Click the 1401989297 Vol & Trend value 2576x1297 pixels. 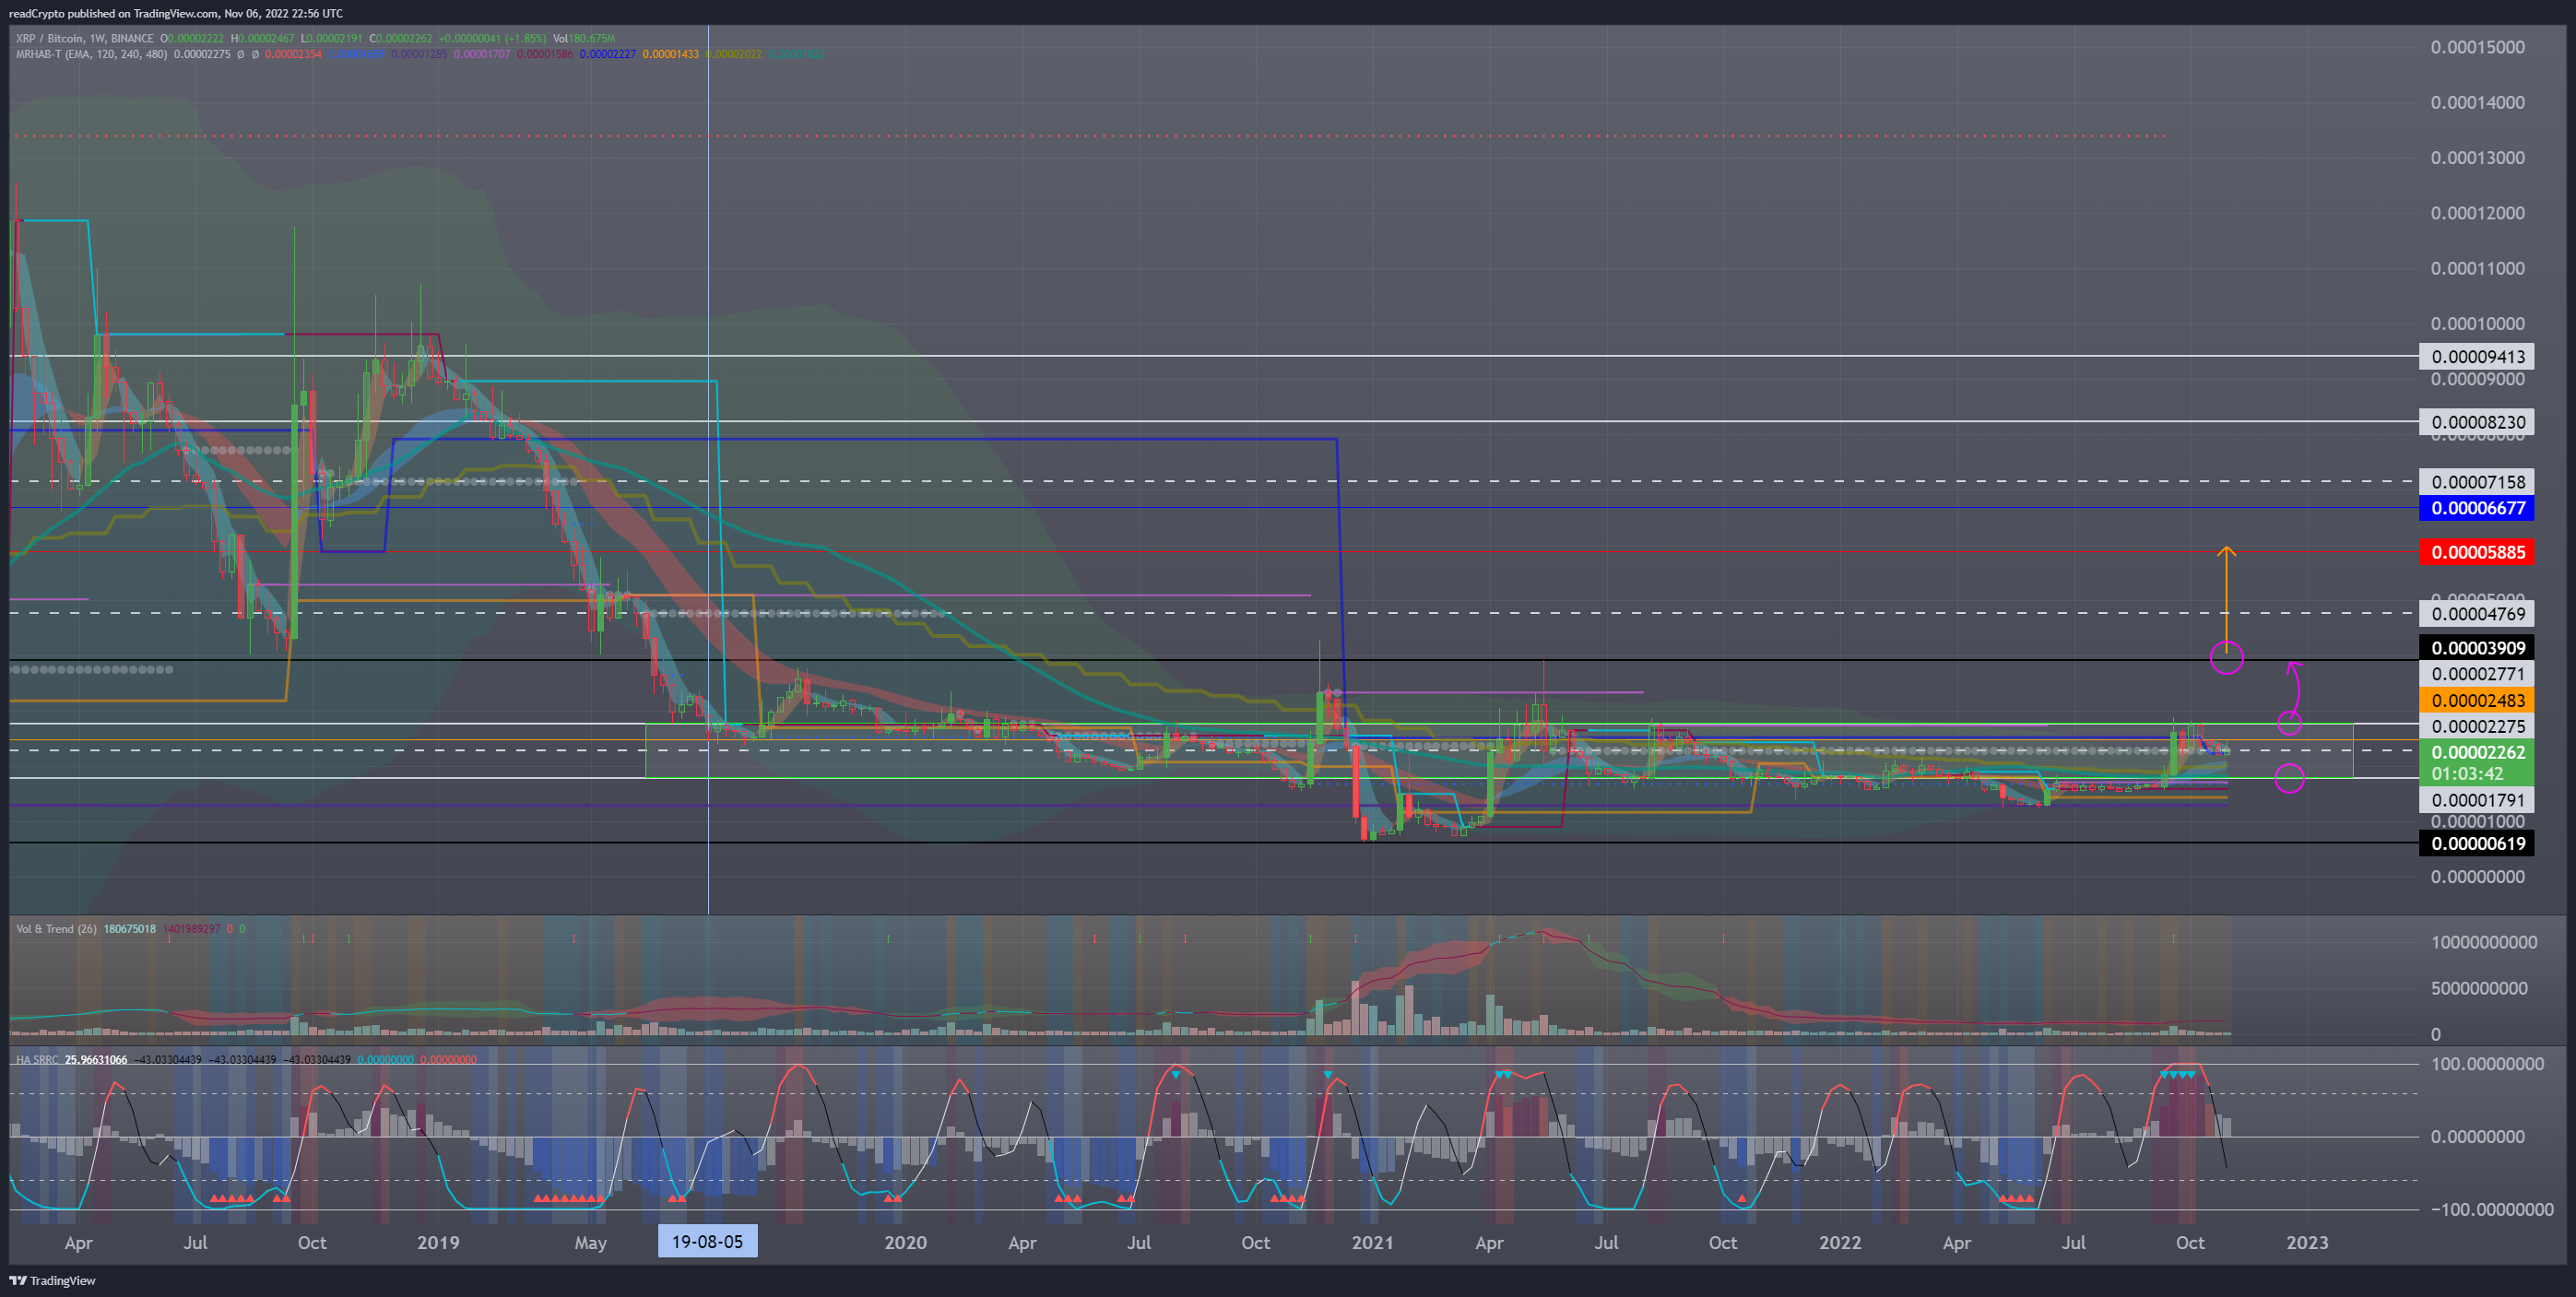click(x=191, y=929)
